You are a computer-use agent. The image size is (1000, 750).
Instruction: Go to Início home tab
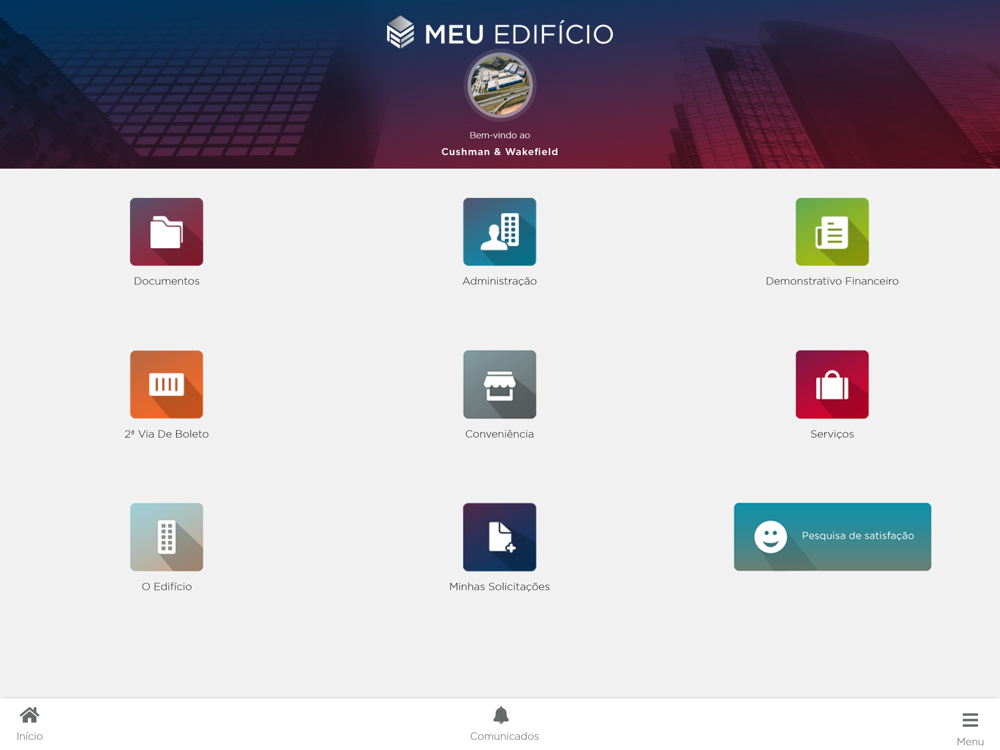(x=29, y=724)
